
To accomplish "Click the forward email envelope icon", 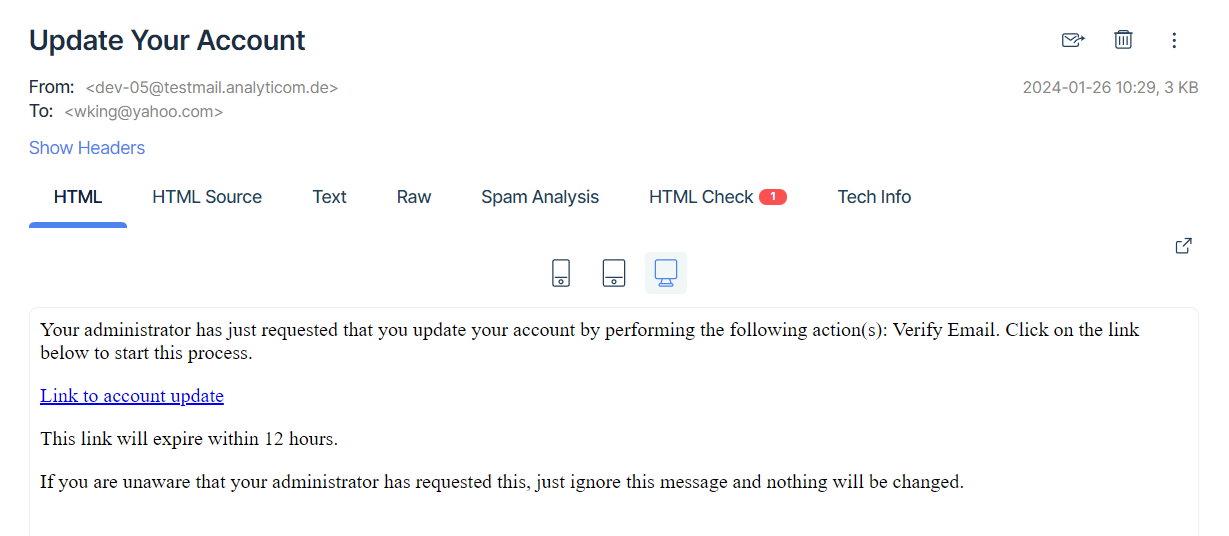I will (1073, 40).
